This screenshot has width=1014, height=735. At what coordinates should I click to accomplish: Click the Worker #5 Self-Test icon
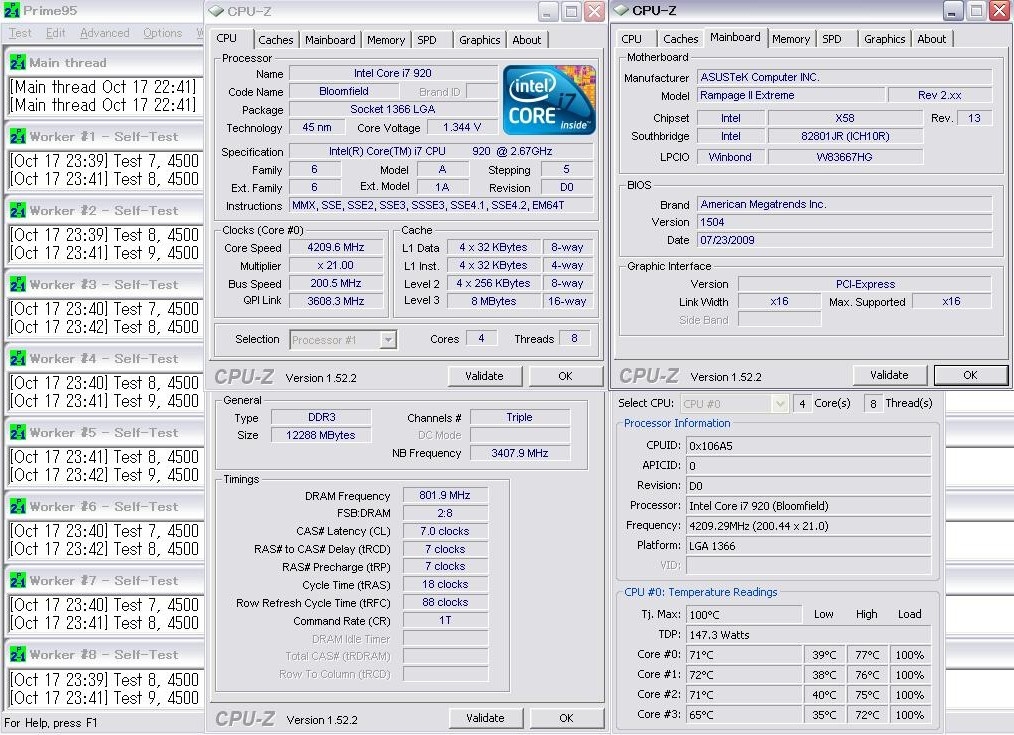coord(17,432)
